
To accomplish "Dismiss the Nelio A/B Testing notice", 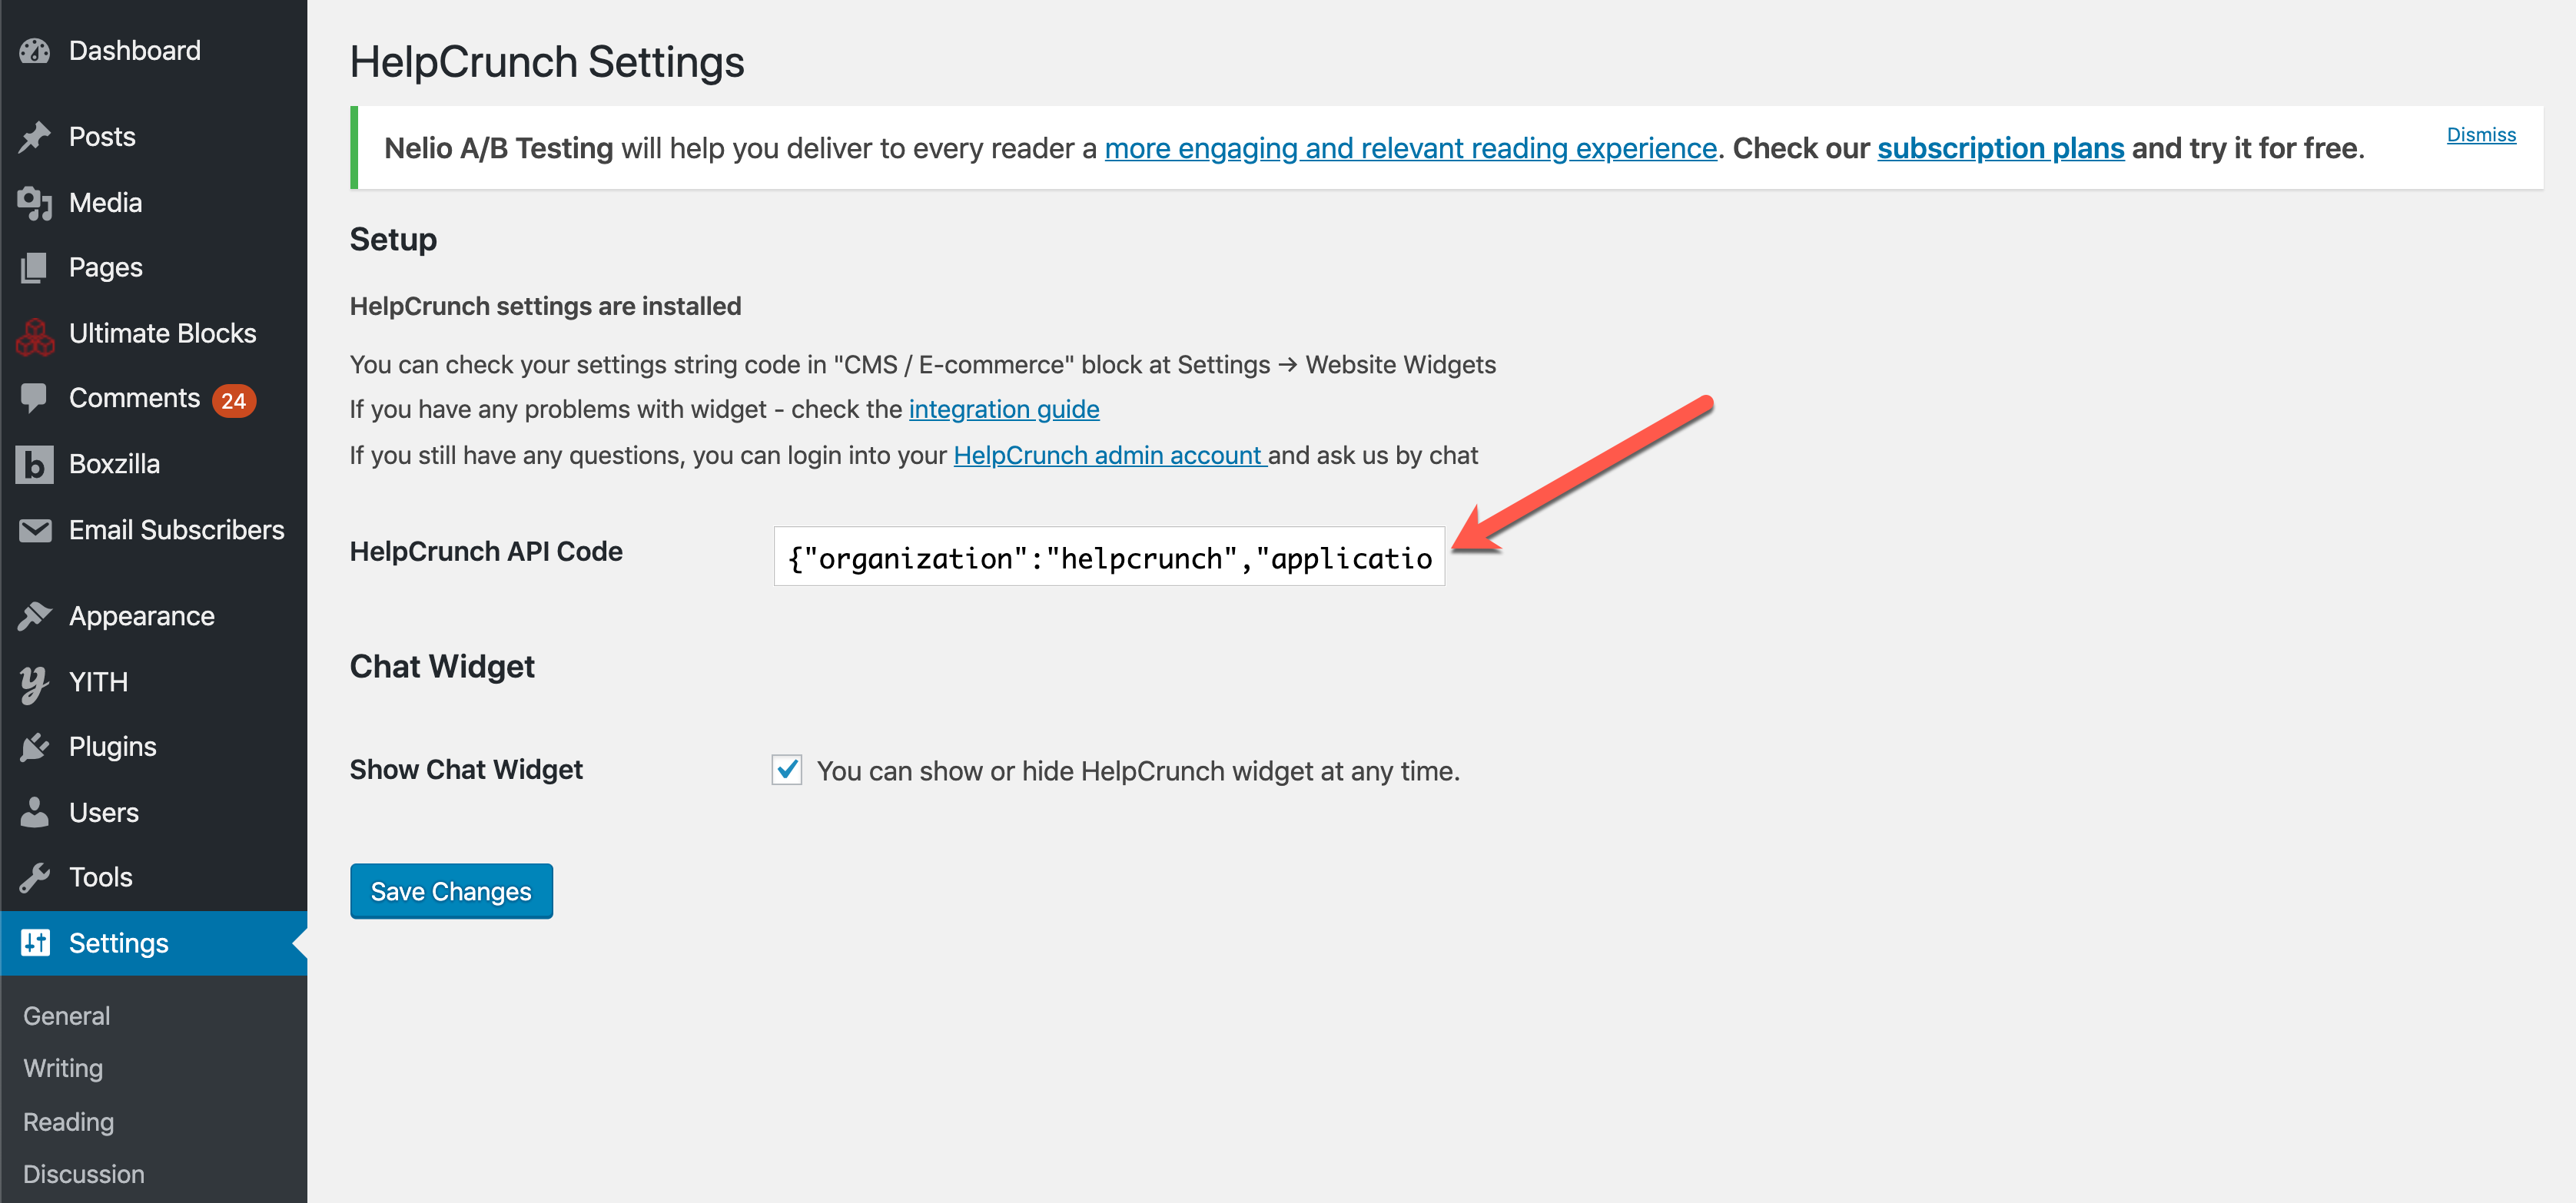I will pyautogui.click(x=2481, y=135).
